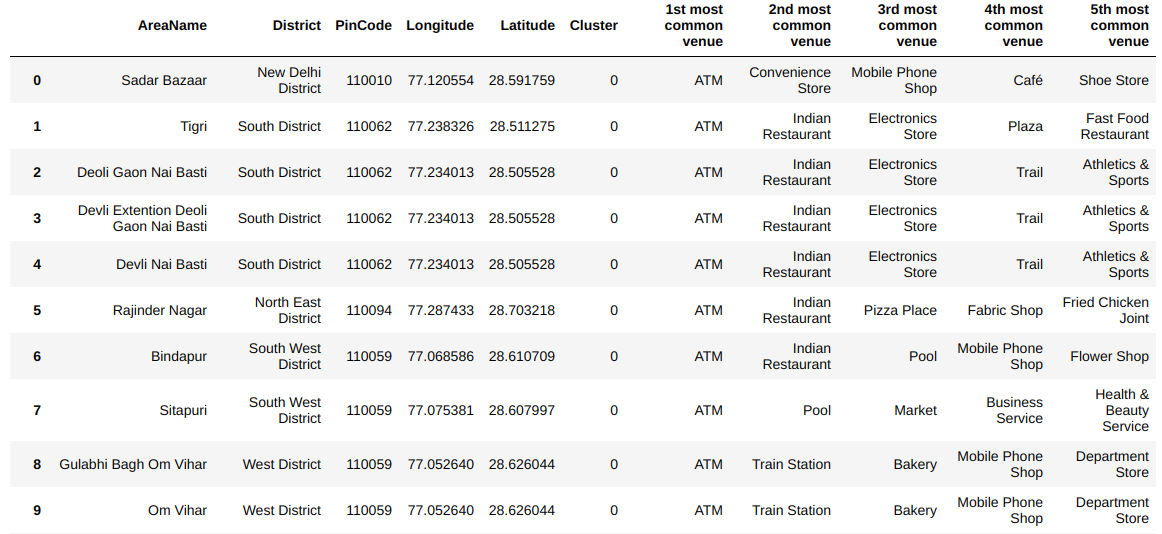1162x534 pixels.
Task: Click the Longitude column header
Action: [x=439, y=25]
